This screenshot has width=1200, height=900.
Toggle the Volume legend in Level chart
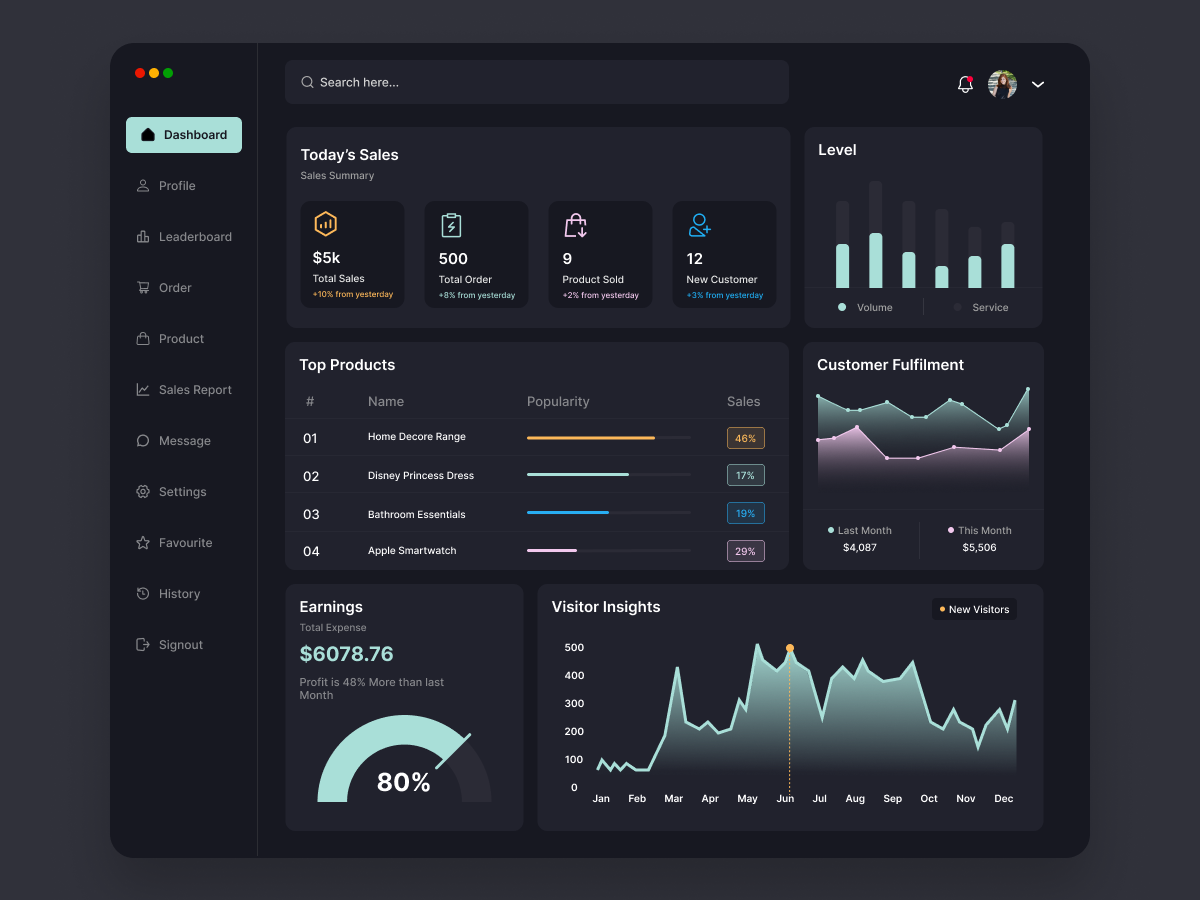[865, 307]
